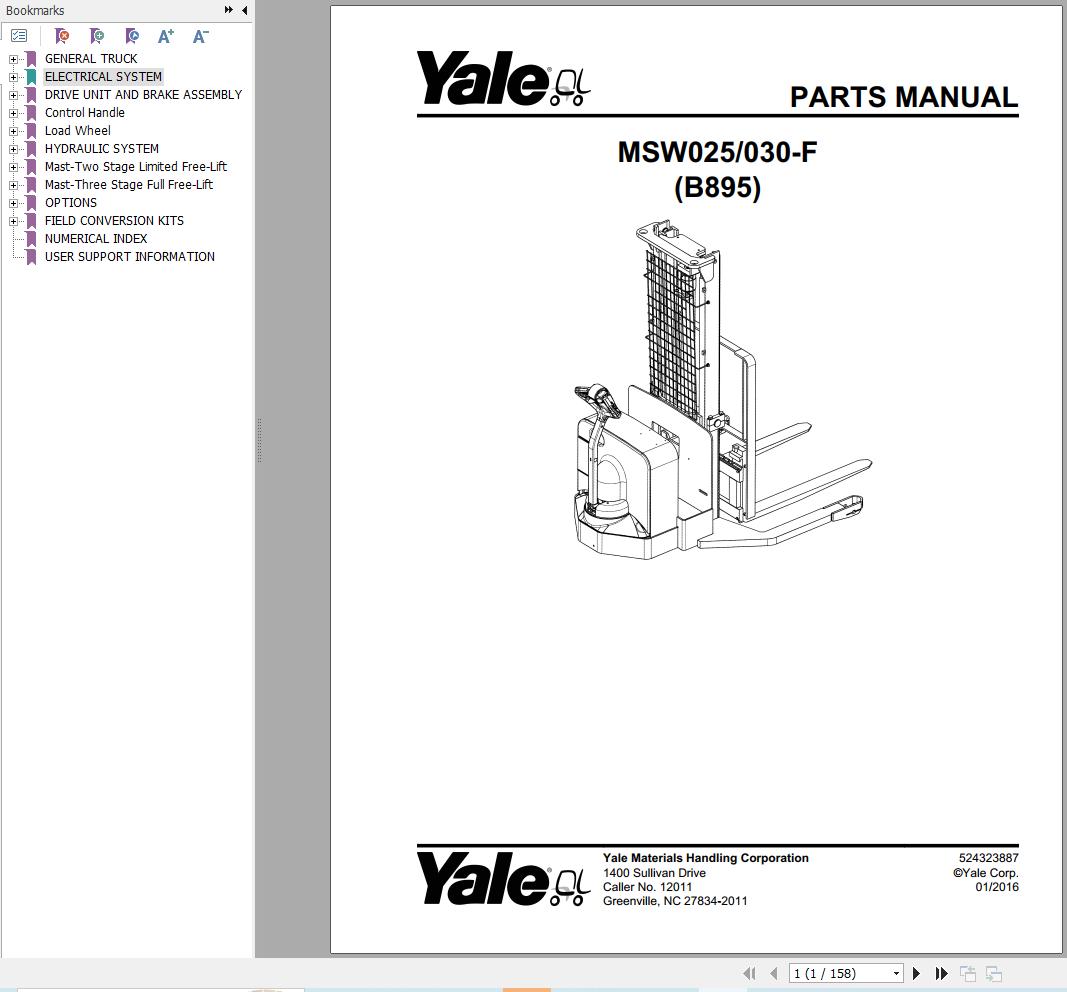The height and width of the screenshot is (992, 1067).
Task: Increase bookmark text size with A+ icon
Action: tap(165, 35)
